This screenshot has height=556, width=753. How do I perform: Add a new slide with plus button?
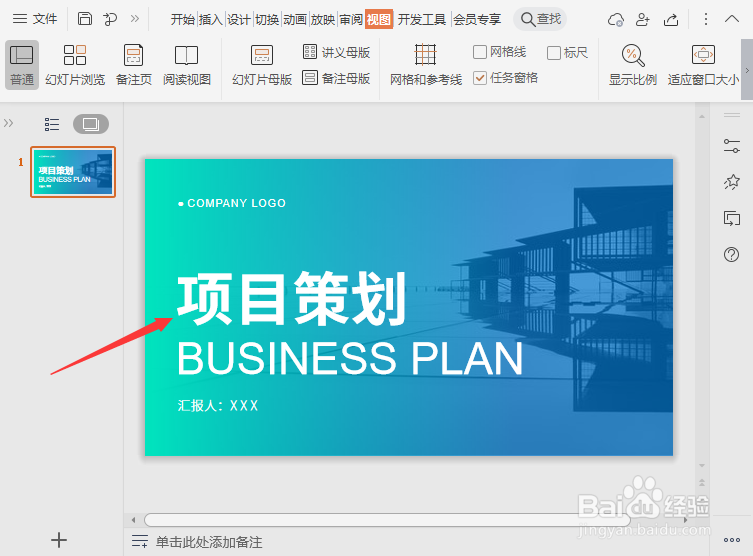click(x=59, y=540)
